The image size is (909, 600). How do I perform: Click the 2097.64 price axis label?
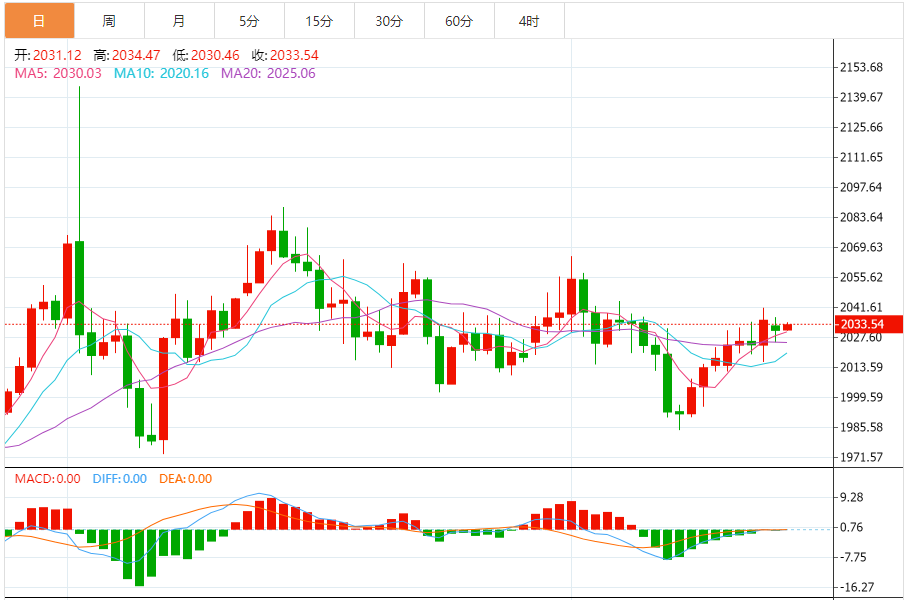click(x=861, y=187)
